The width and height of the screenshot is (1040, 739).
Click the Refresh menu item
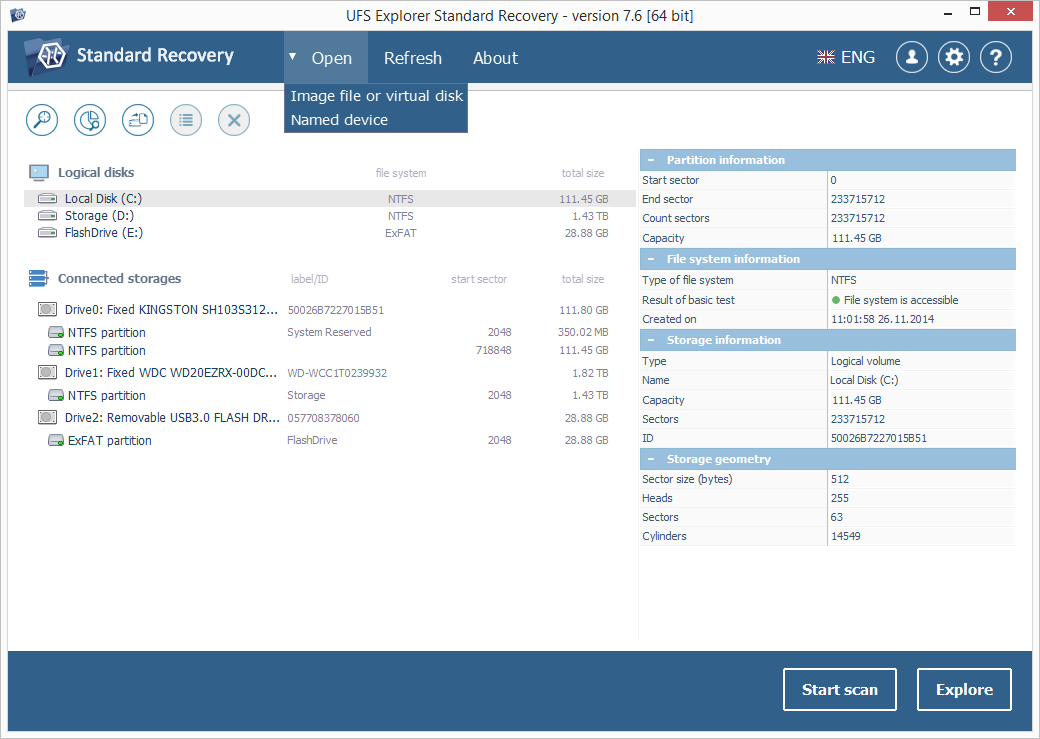[x=413, y=58]
